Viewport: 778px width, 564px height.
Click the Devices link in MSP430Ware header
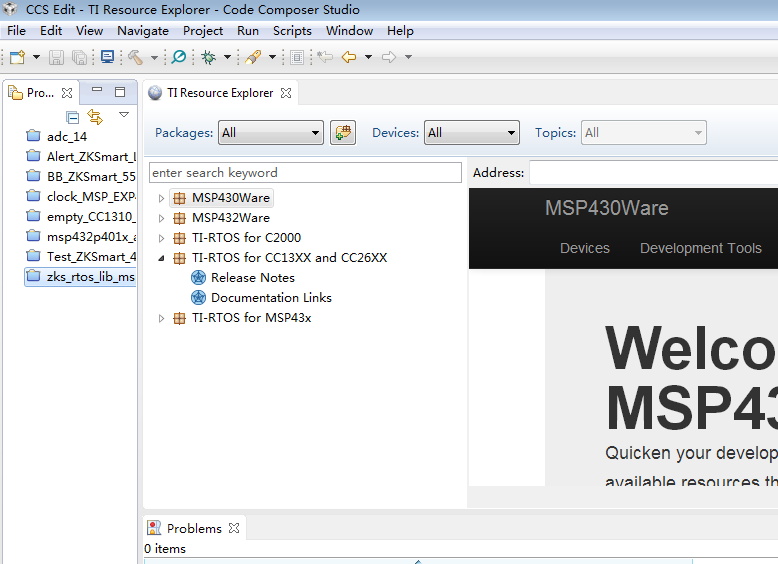pyautogui.click(x=584, y=248)
